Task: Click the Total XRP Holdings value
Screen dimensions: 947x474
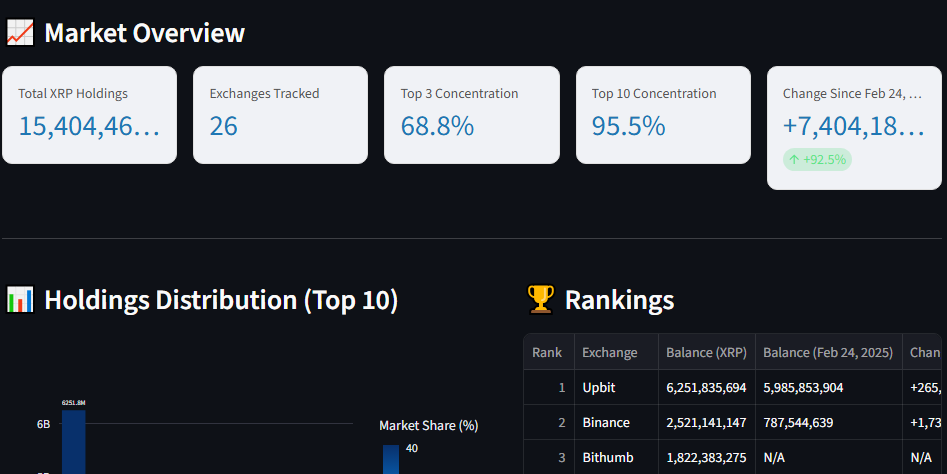Action: 89,126
